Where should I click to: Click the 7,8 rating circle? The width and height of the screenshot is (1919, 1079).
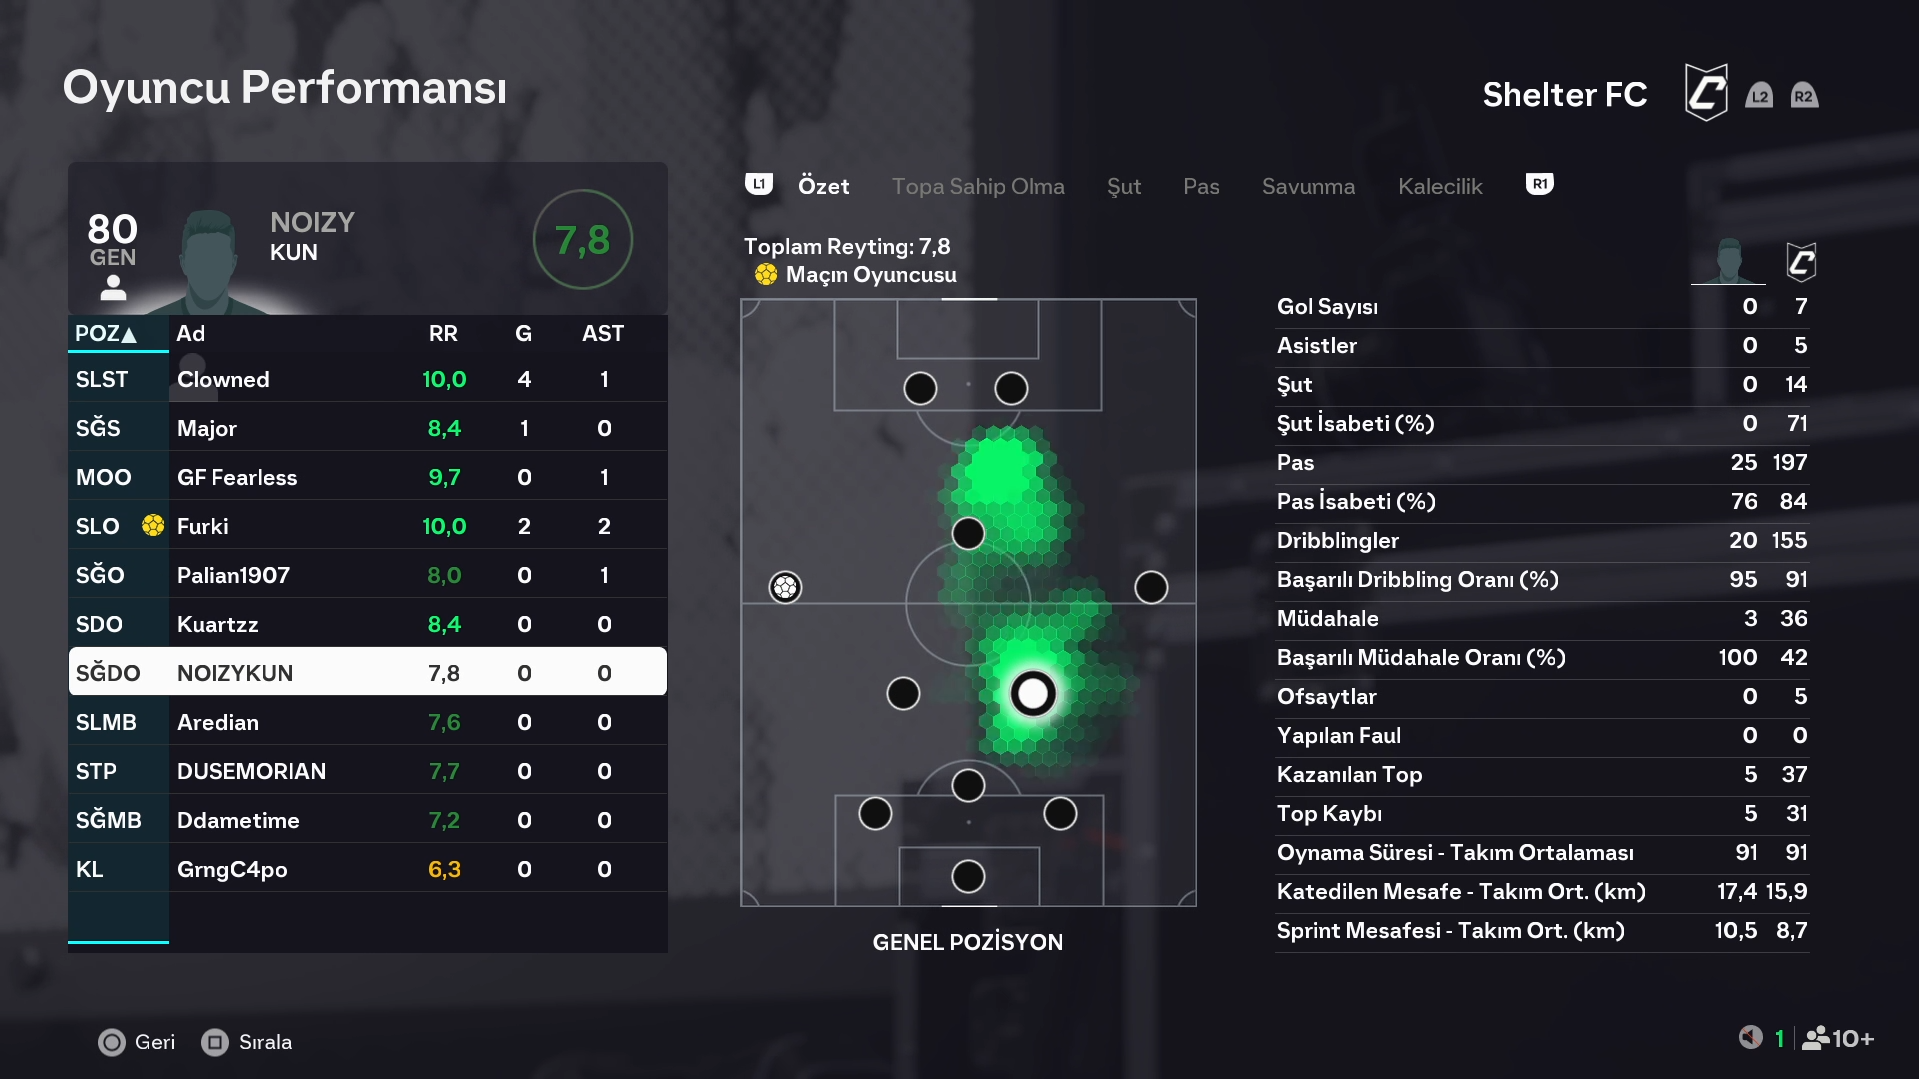click(582, 240)
